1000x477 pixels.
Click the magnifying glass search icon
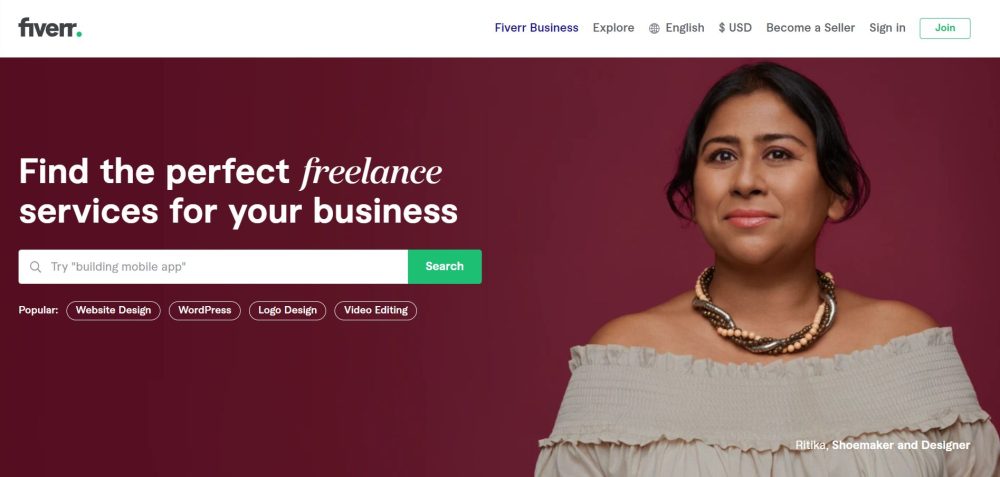tap(36, 267)
